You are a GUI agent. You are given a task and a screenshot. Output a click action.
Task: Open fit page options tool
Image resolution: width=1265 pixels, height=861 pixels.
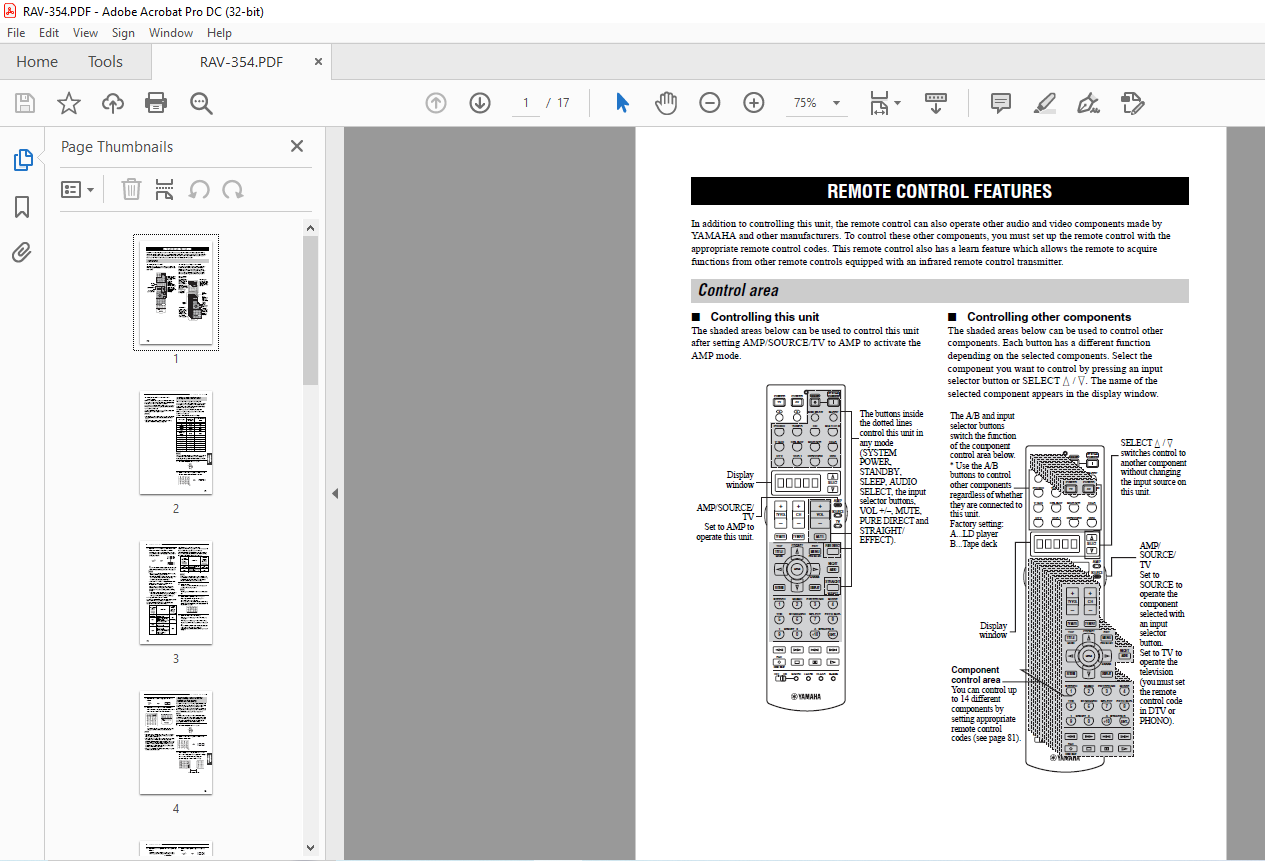coord(879,103)
